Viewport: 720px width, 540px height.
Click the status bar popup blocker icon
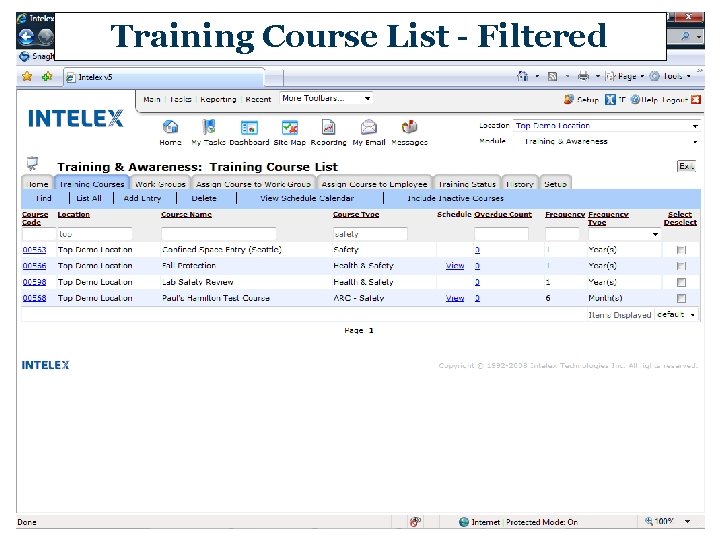point(415,522)
